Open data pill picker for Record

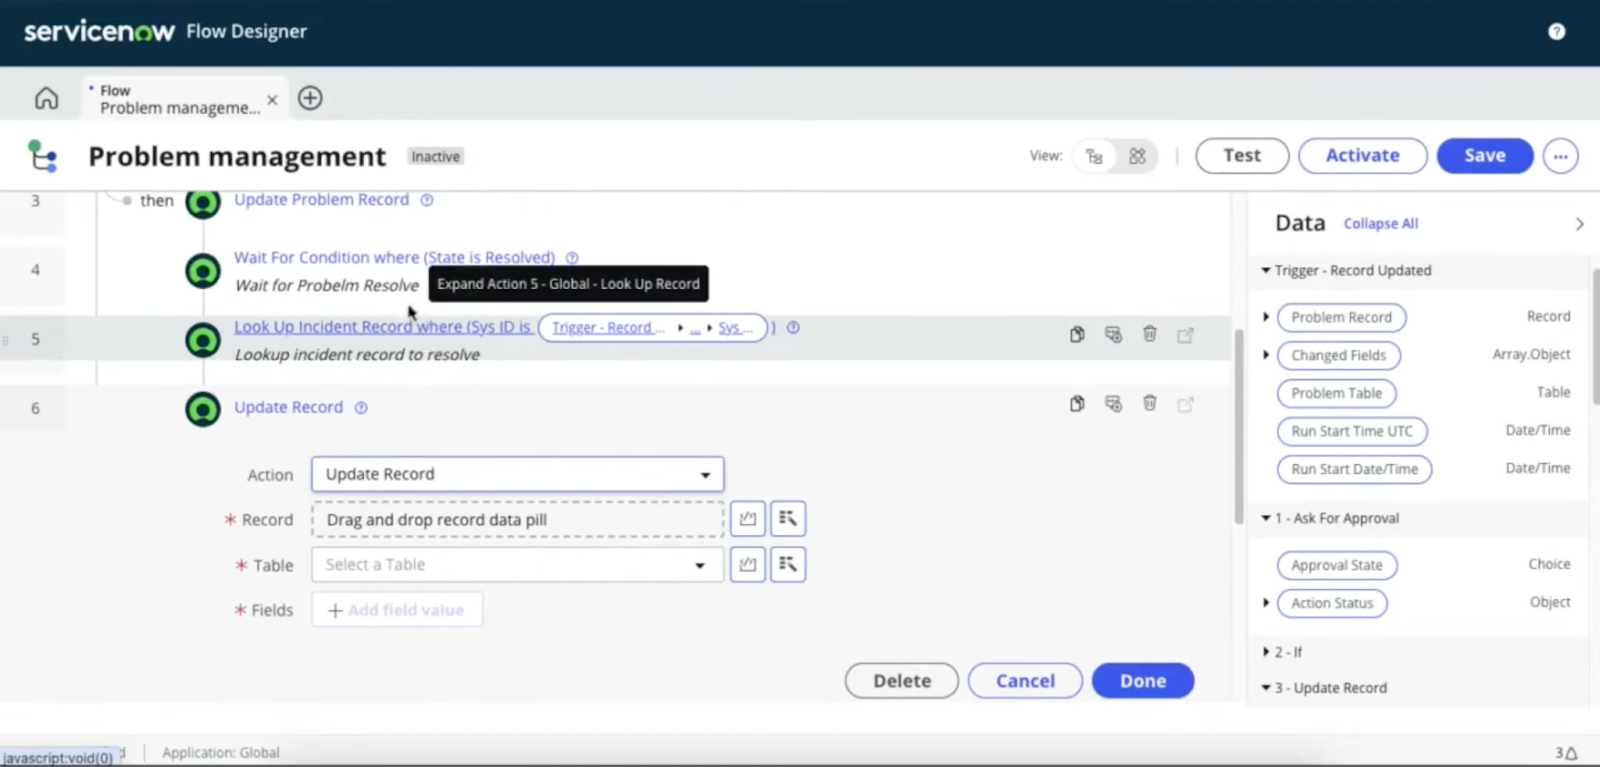click(x=788, y=519)
